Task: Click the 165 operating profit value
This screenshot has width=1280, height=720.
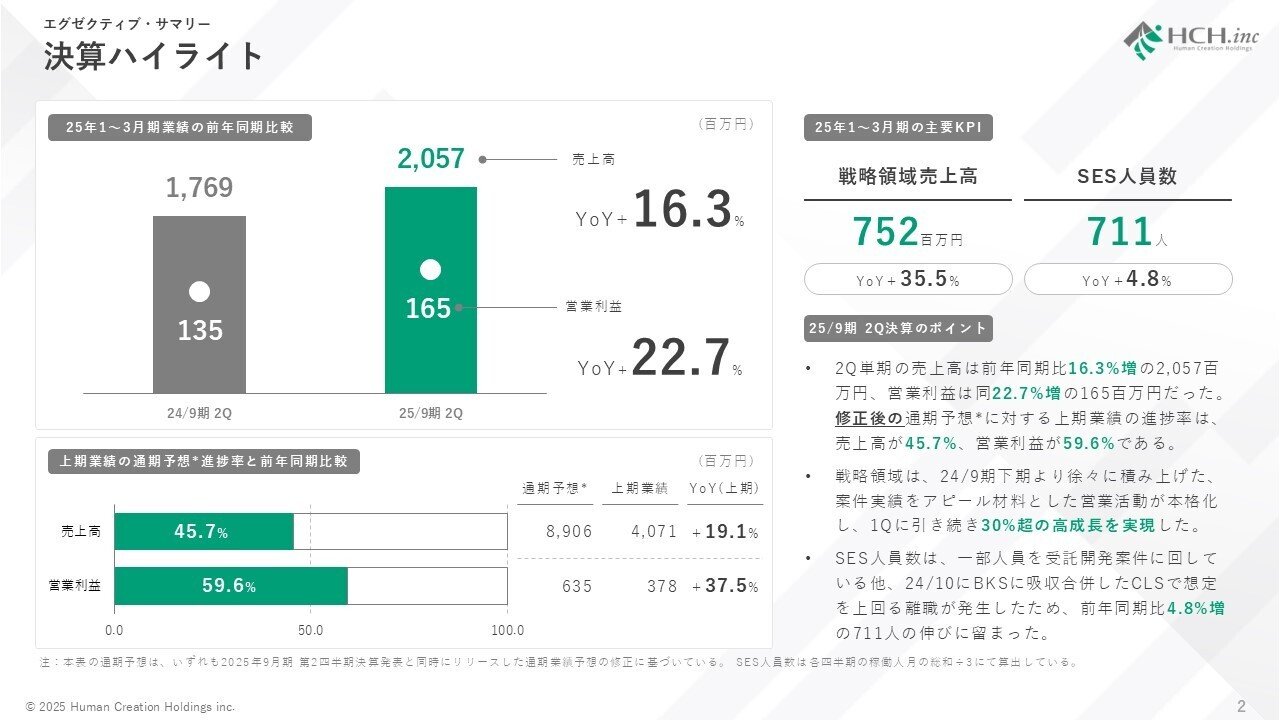Action: [x=428, y=309]
